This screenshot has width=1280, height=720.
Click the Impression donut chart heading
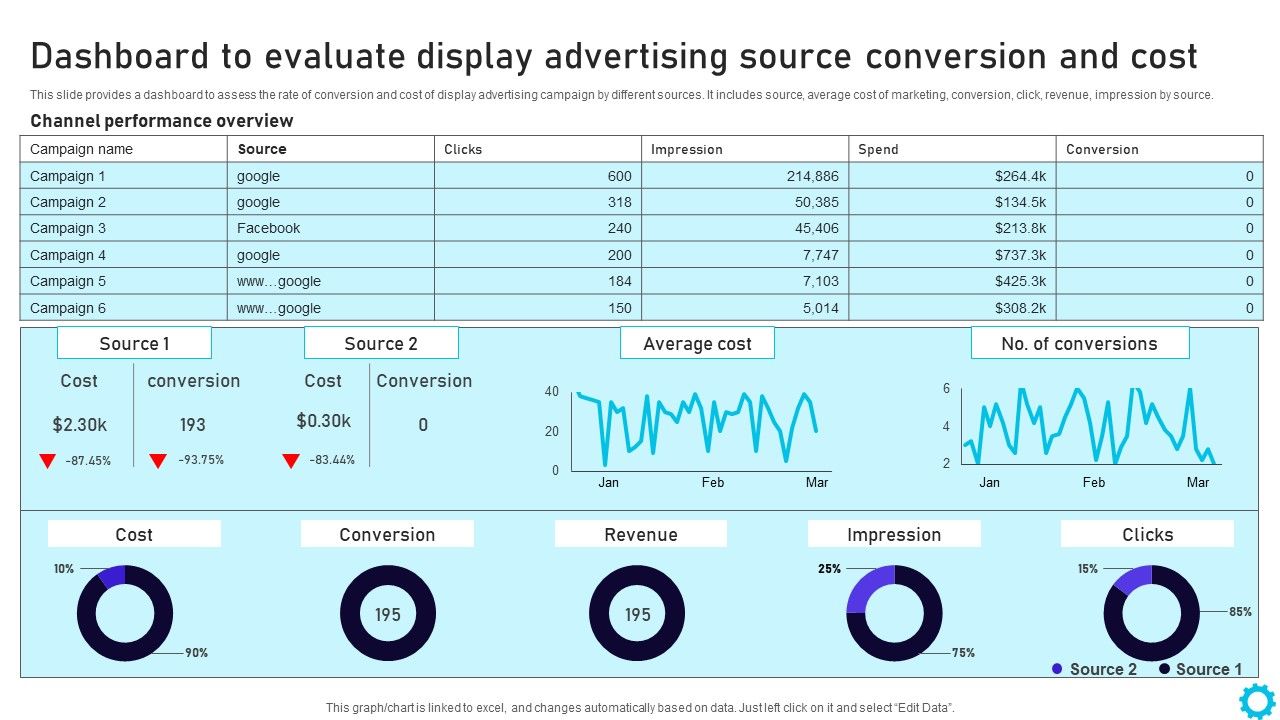pos(894,534)
